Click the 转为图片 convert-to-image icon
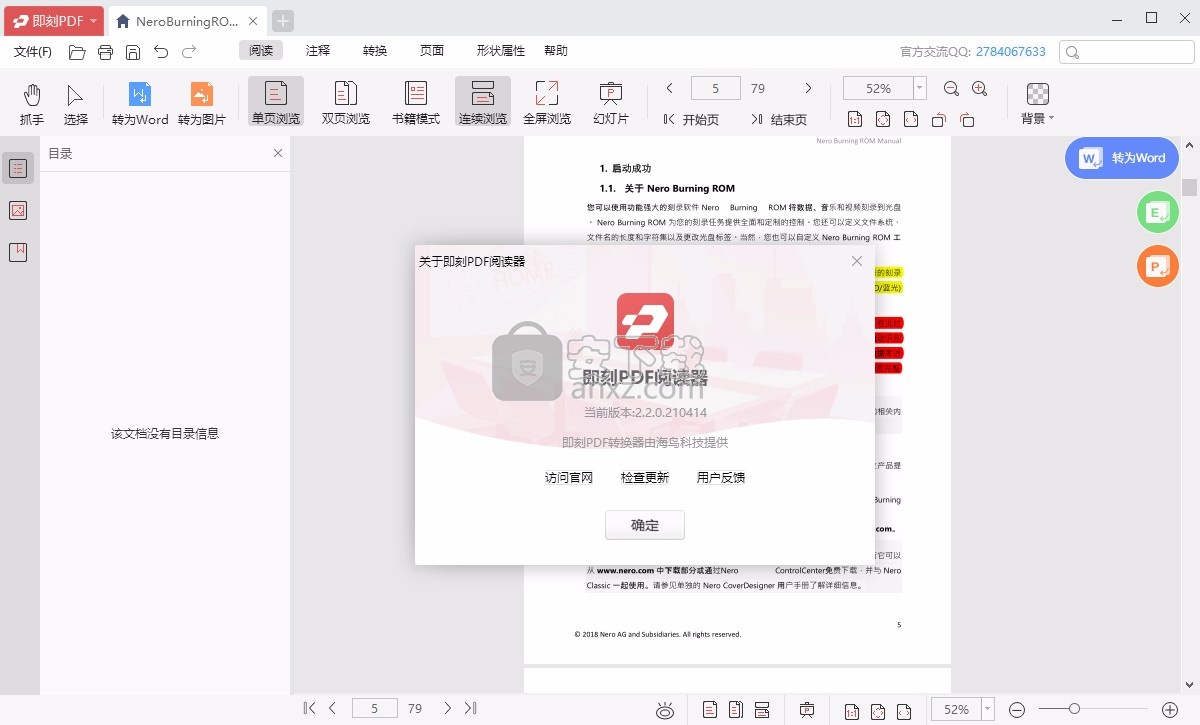The width and height of the screenshot is (1200, 725). pyautogui.click(x=202, y=104)
